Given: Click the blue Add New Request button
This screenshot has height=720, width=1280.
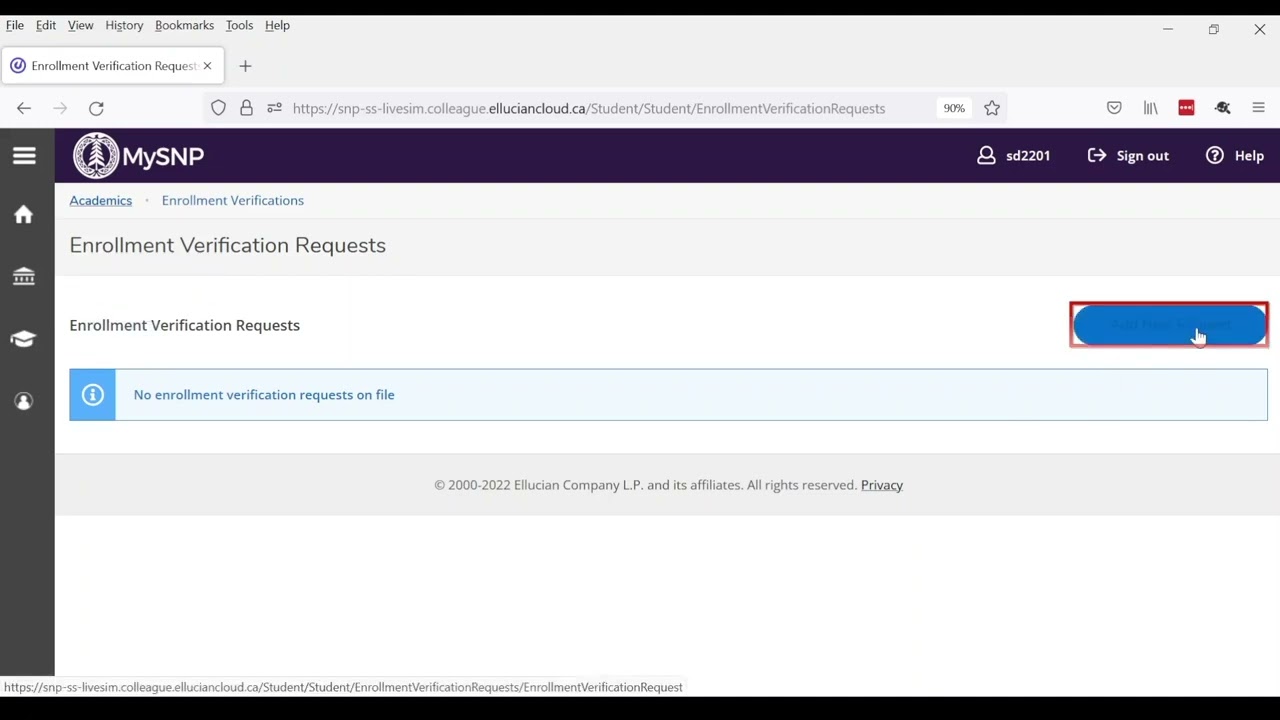Looking at the screenshot, I should (x=1169, y=325).
